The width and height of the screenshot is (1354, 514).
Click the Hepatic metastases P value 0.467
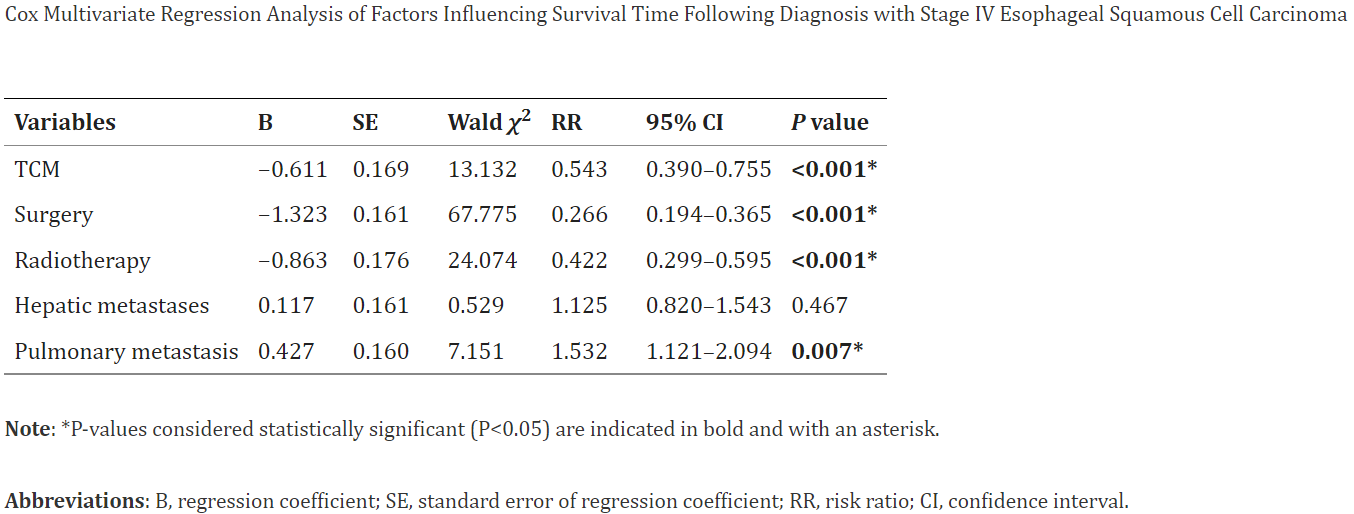819,306
